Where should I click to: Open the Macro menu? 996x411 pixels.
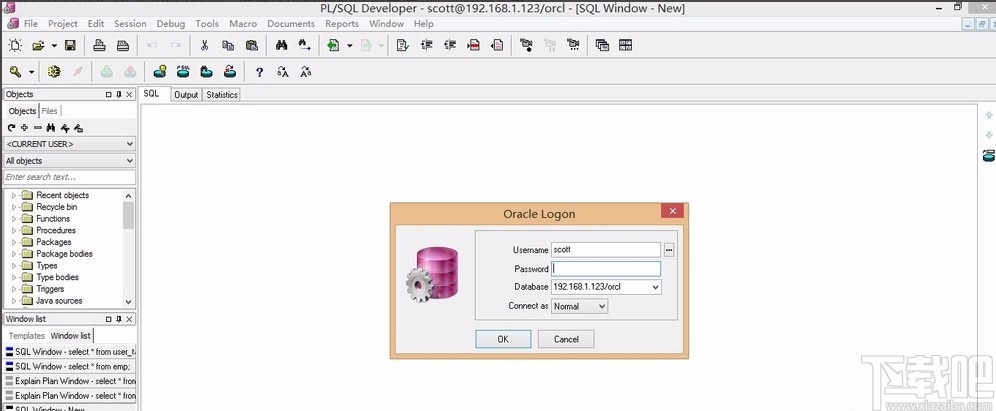[243, 24]
